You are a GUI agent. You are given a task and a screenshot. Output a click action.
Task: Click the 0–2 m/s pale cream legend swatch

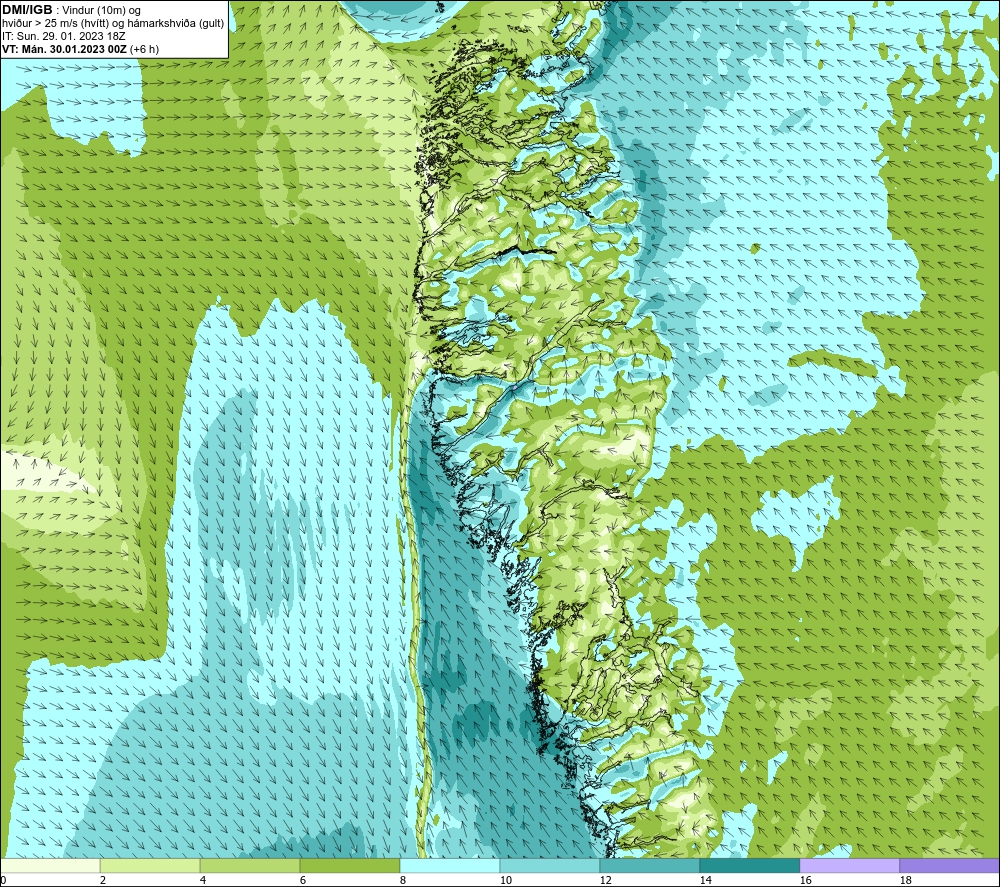pos(50,865)
